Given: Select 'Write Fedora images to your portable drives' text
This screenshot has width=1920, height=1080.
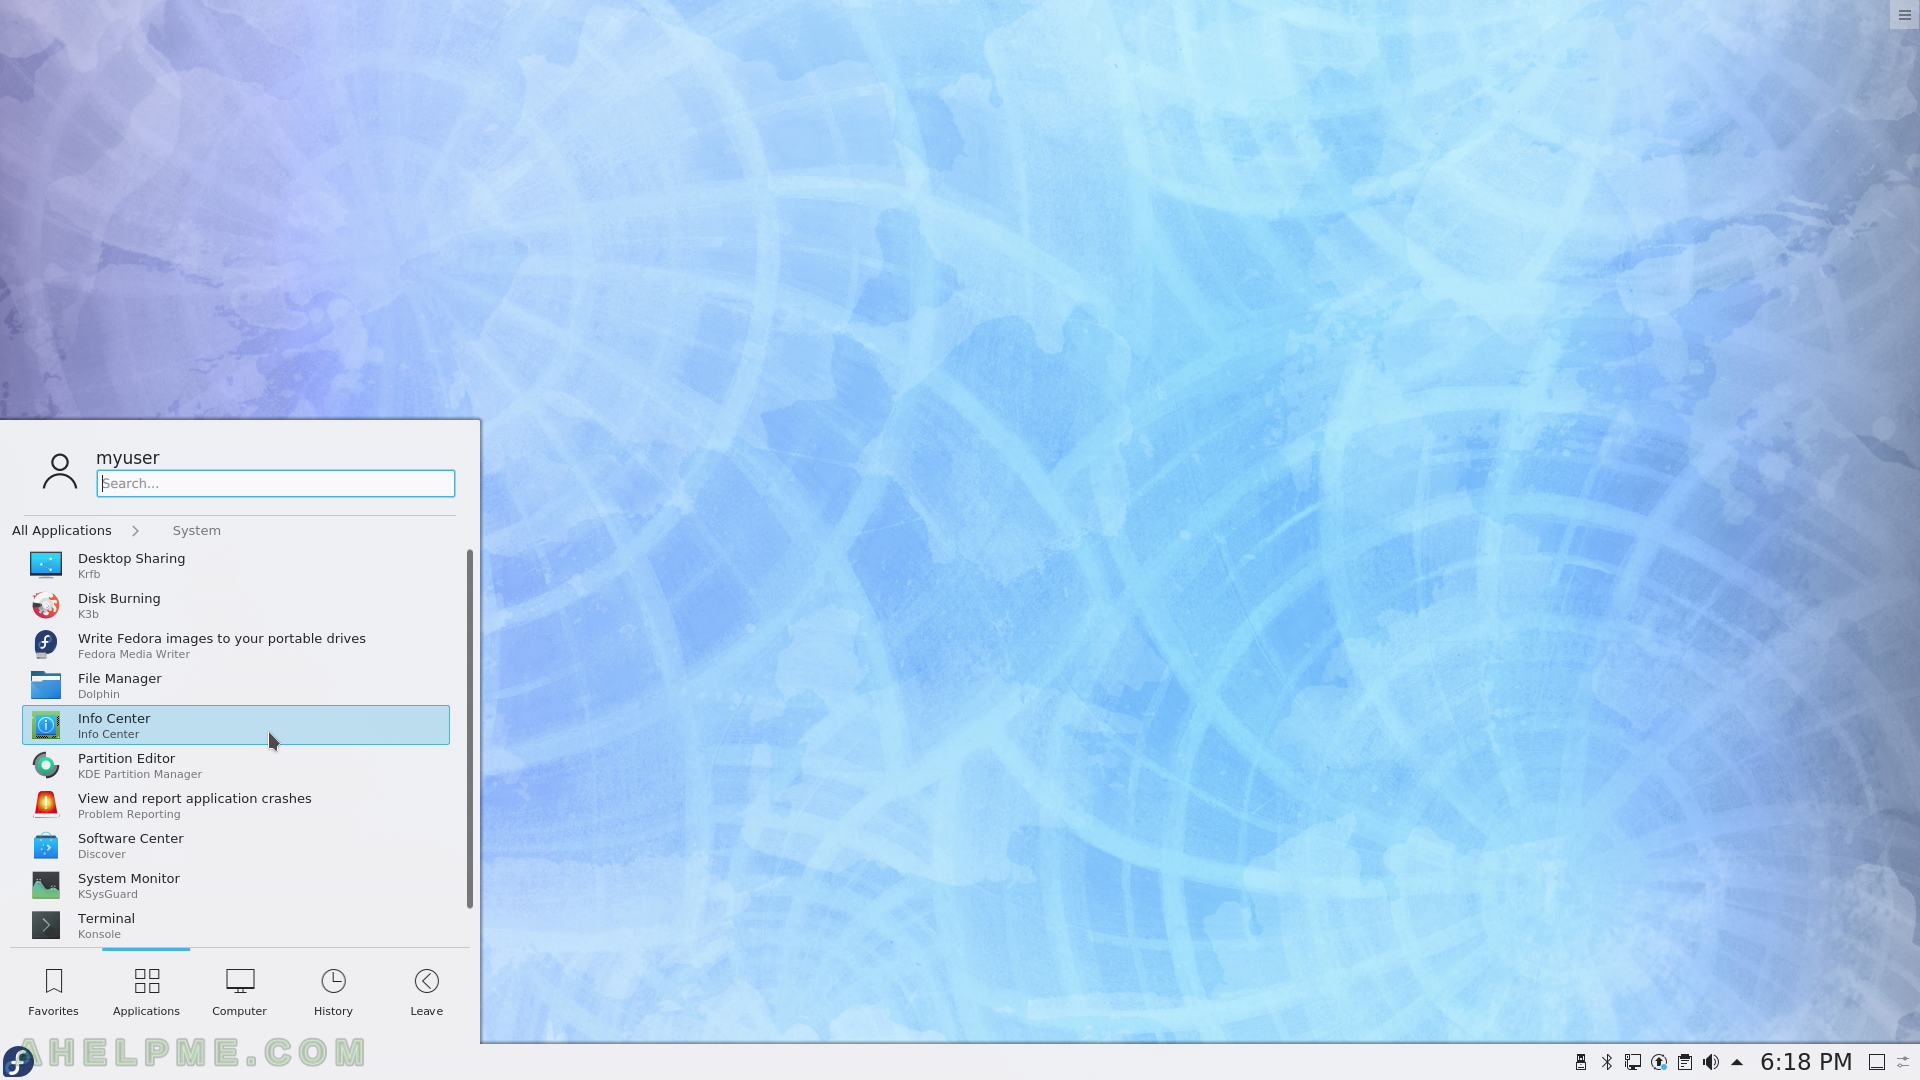Looking at the screenshot, I should coord(222,639).
